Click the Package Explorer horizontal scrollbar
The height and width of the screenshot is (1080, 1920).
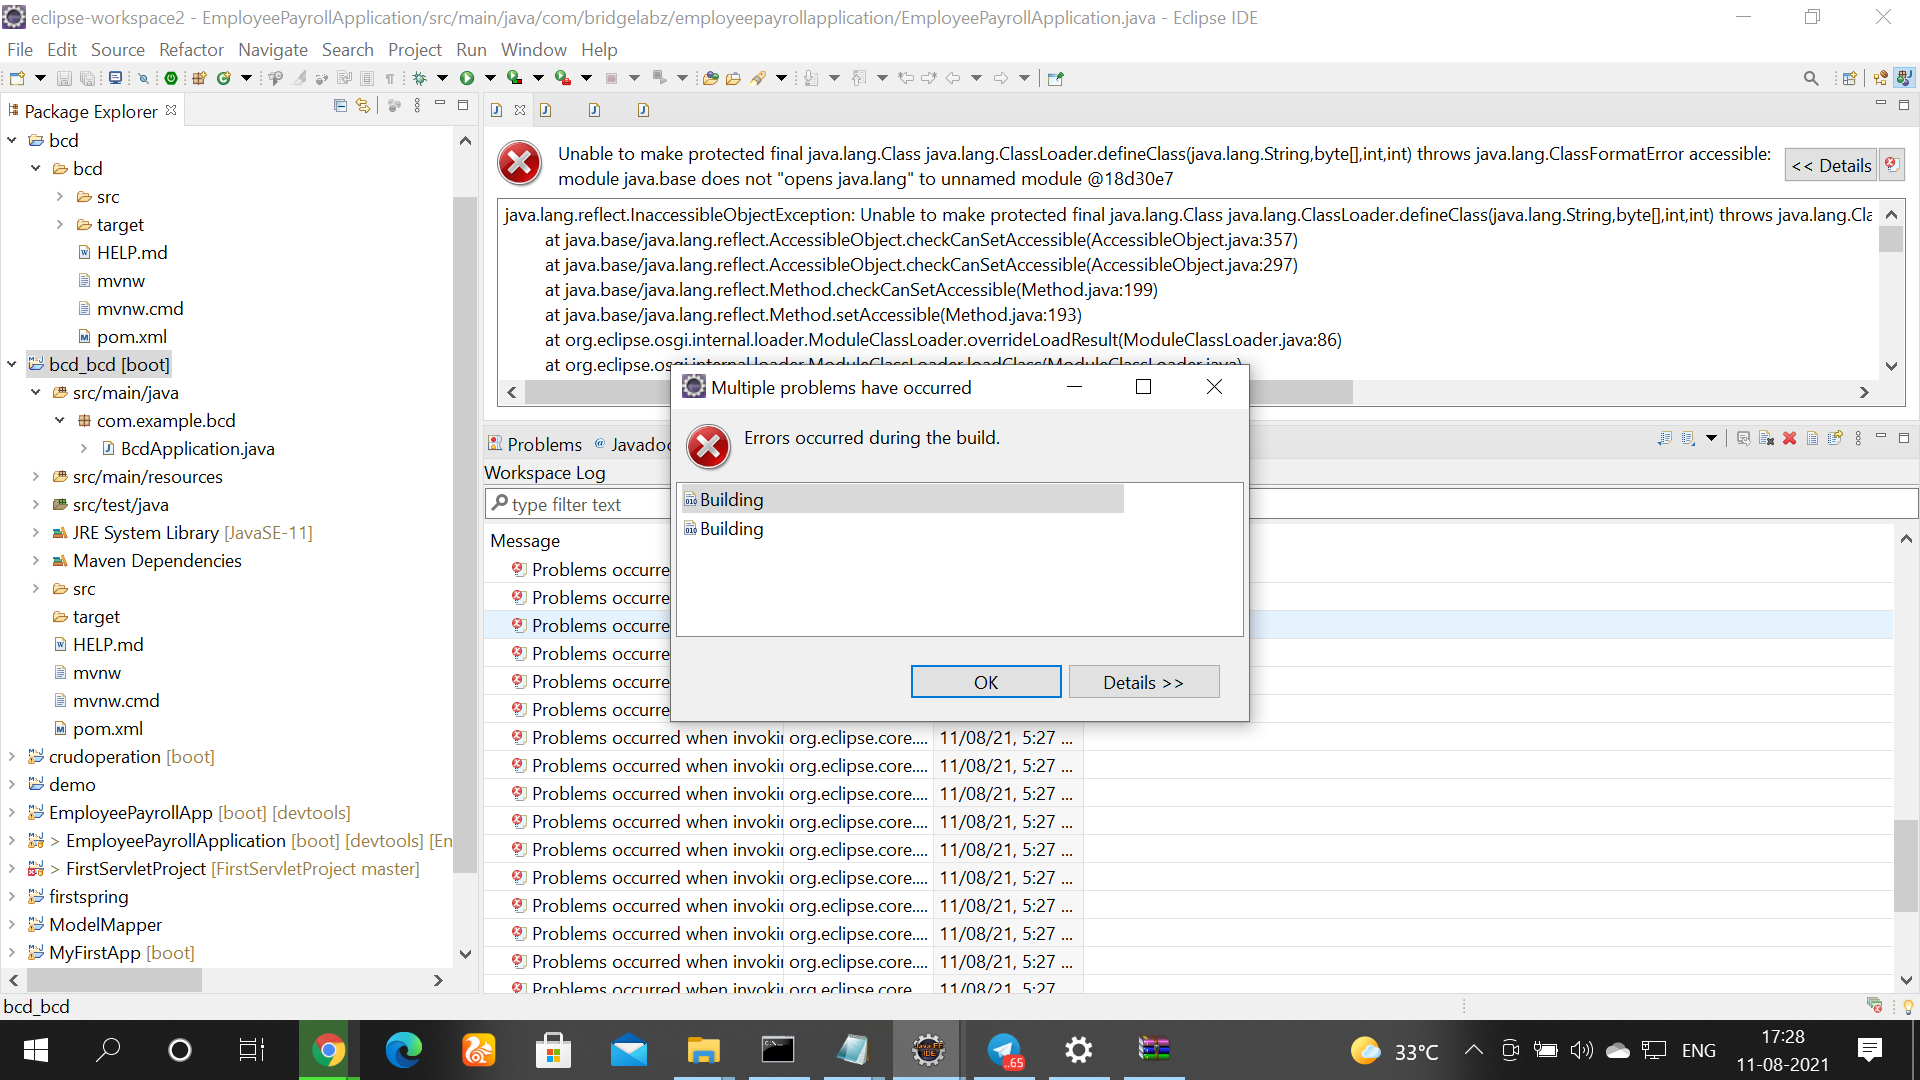click(x=115, y=980)
